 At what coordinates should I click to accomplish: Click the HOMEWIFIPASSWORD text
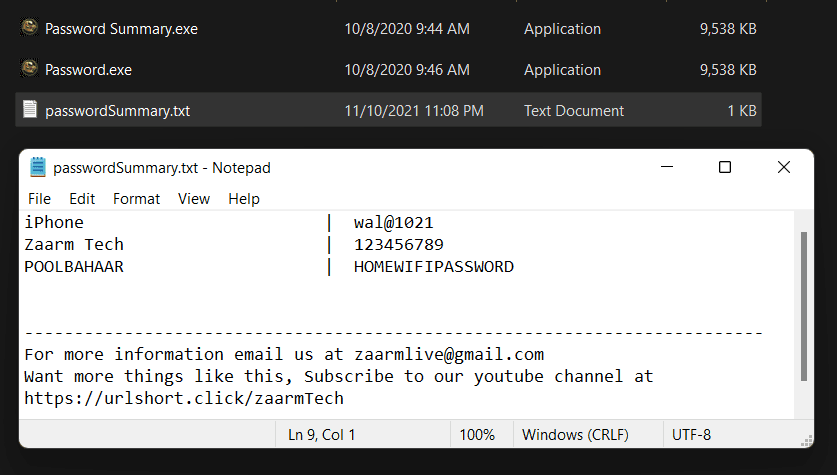pyautogui.click(x=433, y=266)
